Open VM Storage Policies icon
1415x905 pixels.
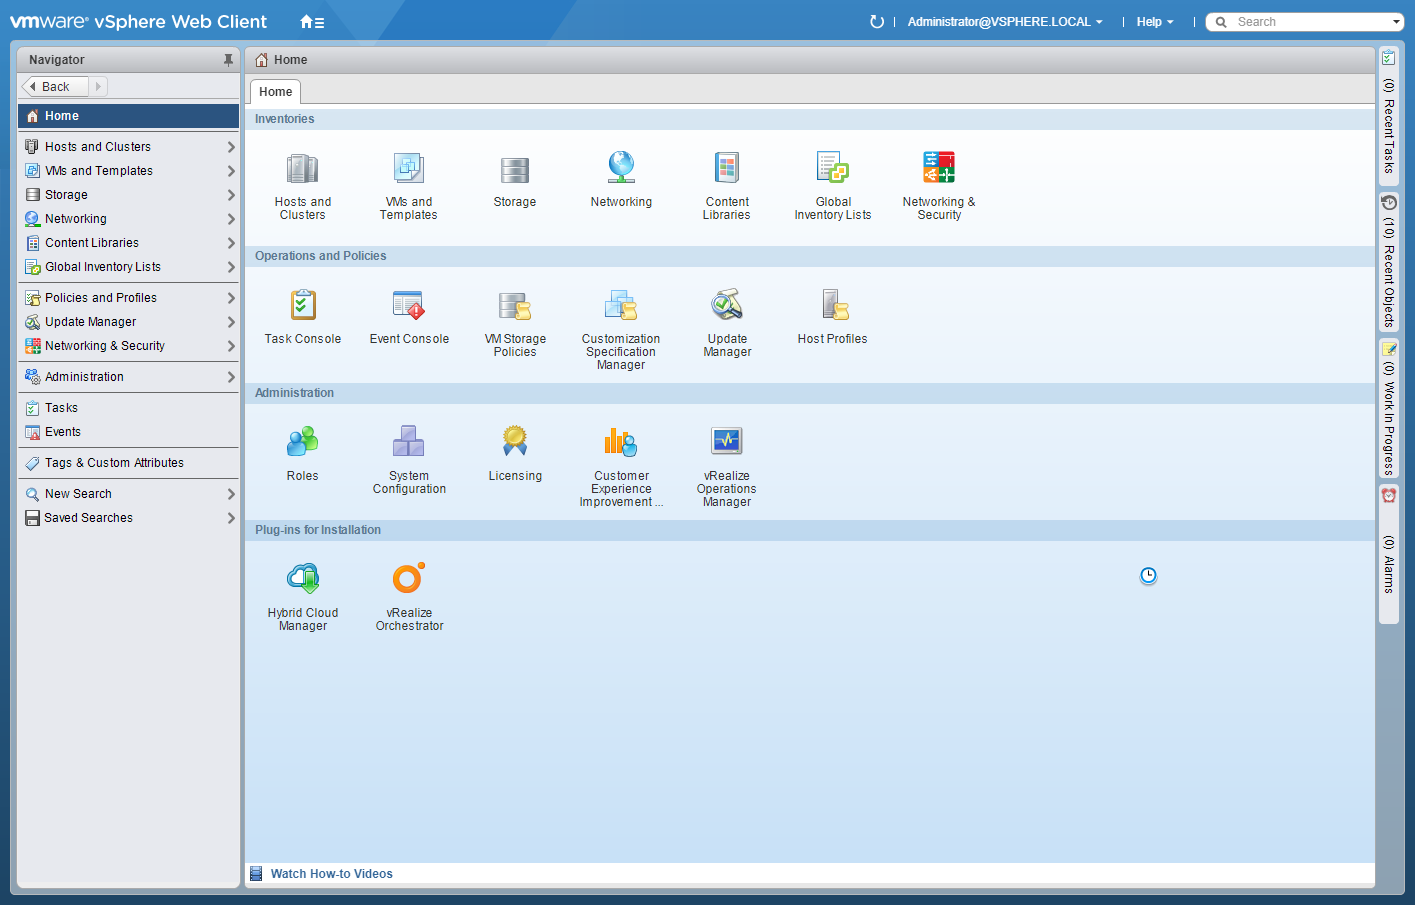tap(515, 306)
